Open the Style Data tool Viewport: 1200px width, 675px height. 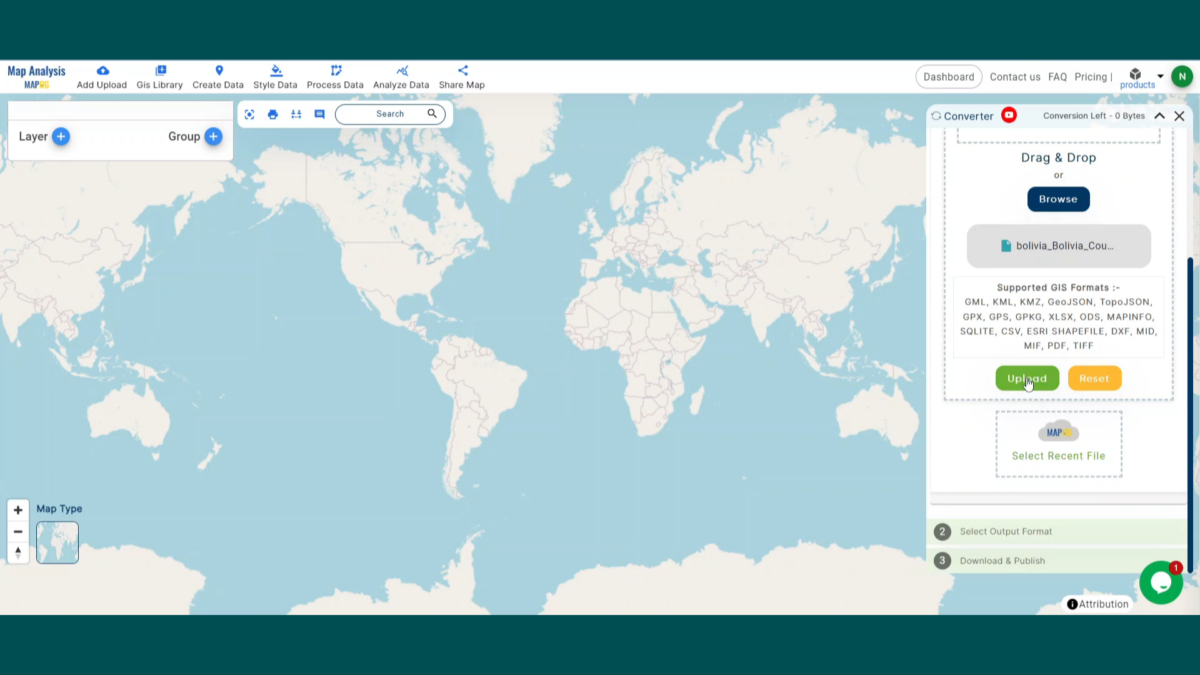[x=275, y=75]
